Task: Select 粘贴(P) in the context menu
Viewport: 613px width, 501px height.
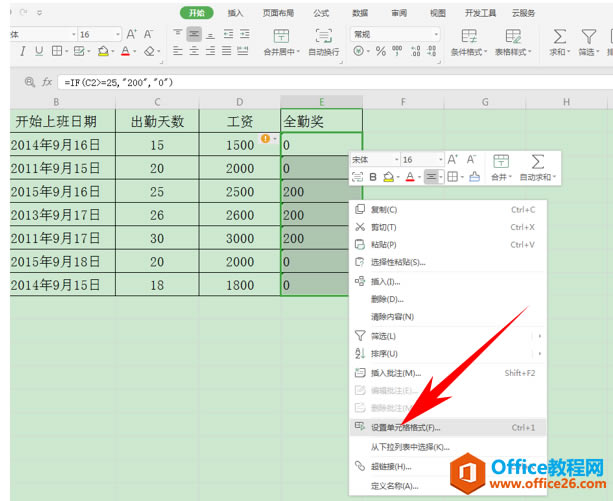Action: (x=447, y=245)
